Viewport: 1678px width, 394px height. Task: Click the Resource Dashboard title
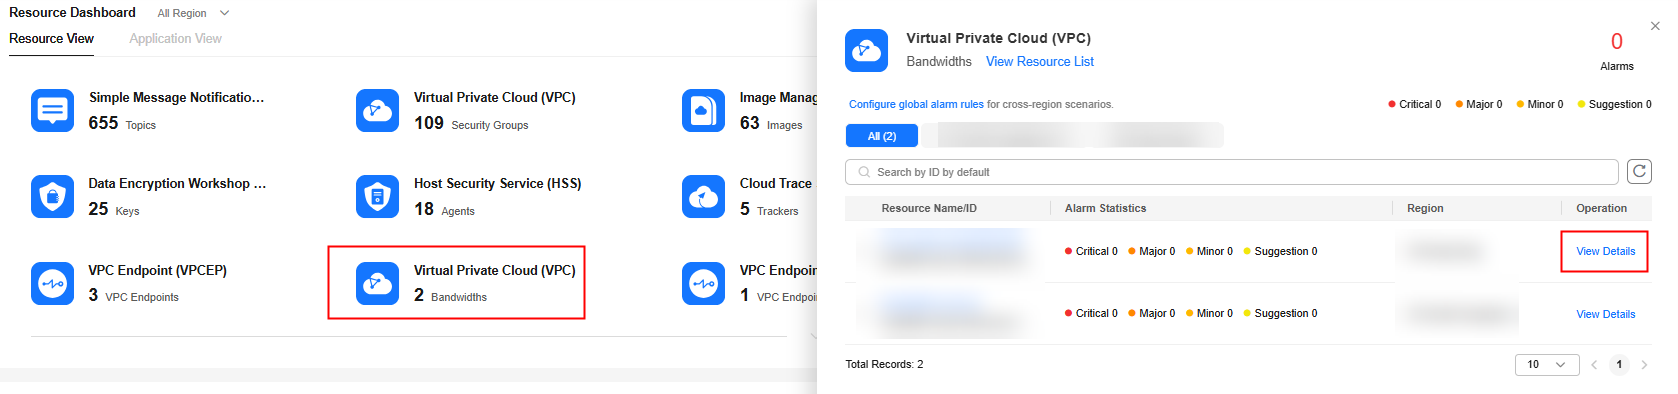72,12
